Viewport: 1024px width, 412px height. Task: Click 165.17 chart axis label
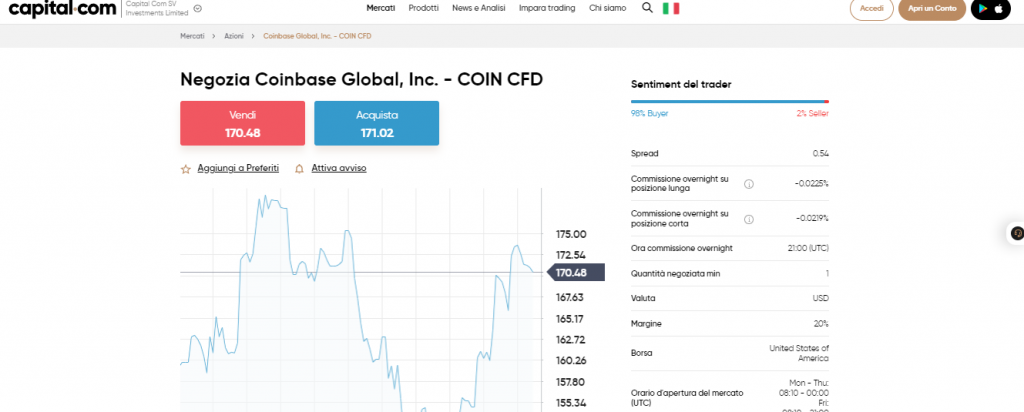(x=571, y=319)
